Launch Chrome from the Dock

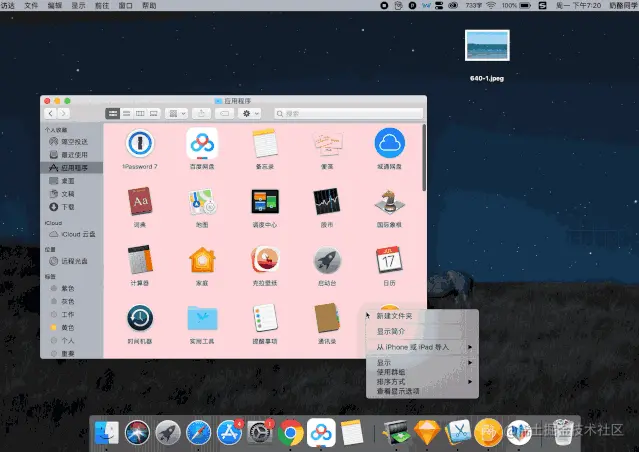(x=291, y=432)
